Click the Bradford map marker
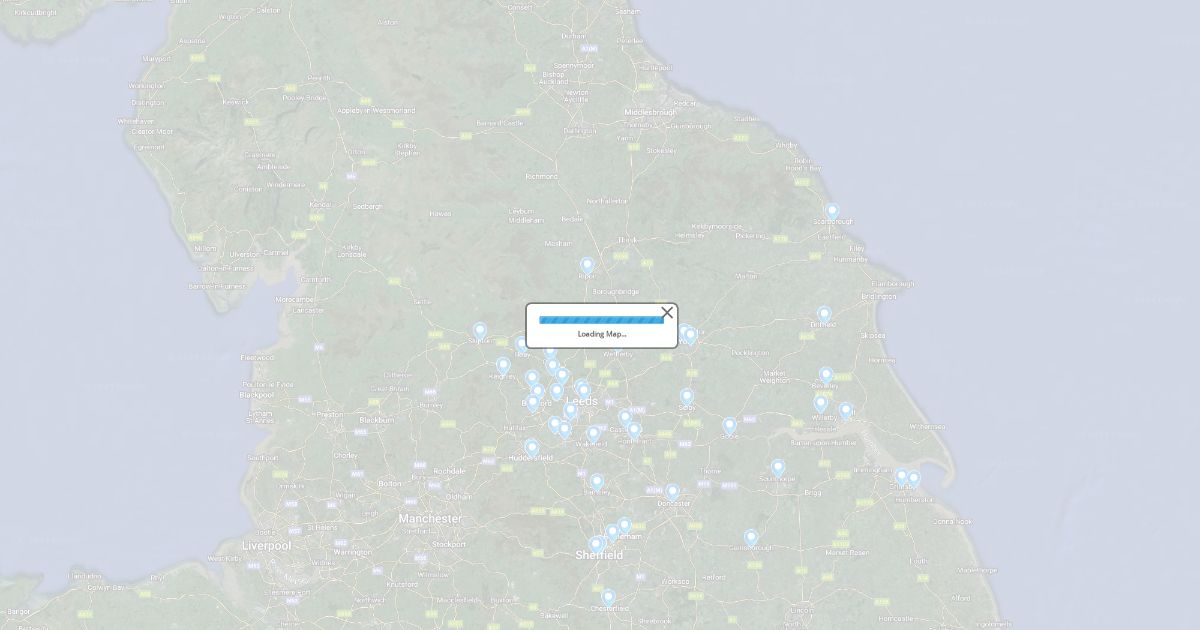Viewport: 1200px width, 630px height. [533, 403]
